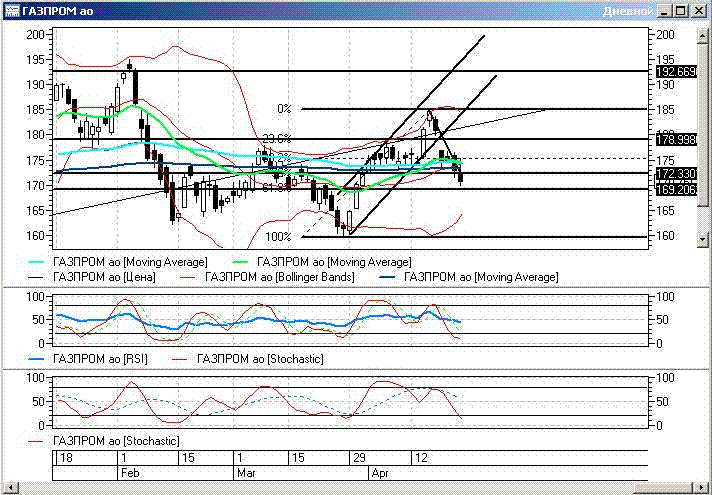Select the cyan Moving Average legend entry
This screenshot has width=712, height=495.
click(118, 262)
